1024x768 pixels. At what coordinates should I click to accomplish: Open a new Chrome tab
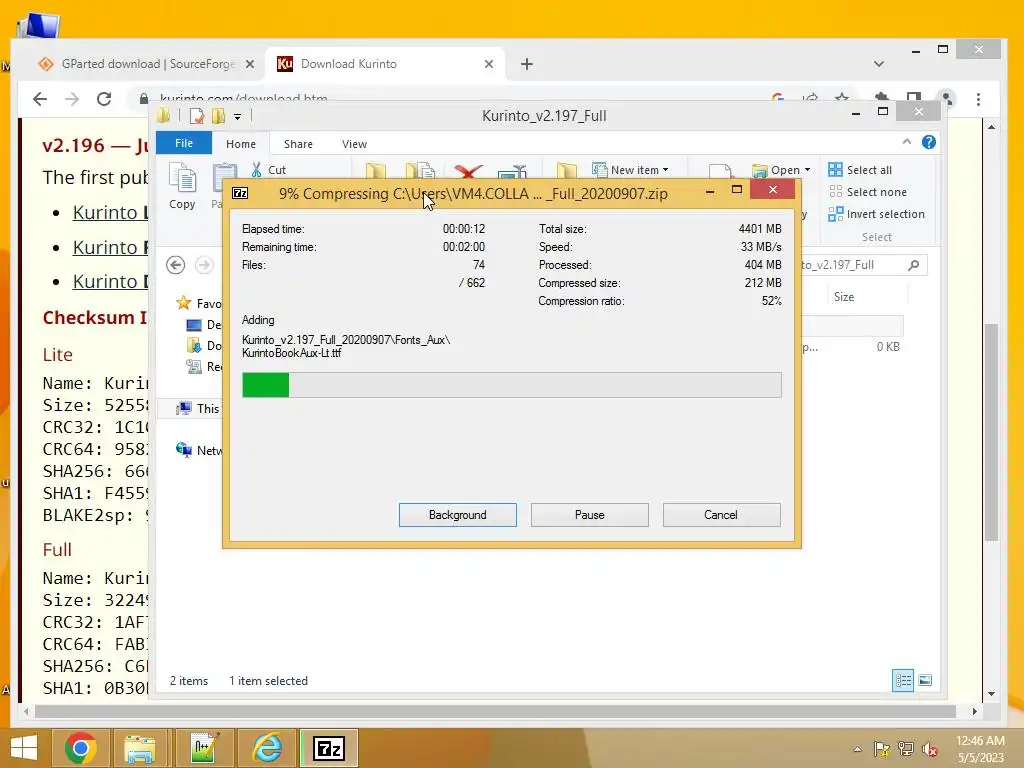pyautogui.click(x=527, y=64)
